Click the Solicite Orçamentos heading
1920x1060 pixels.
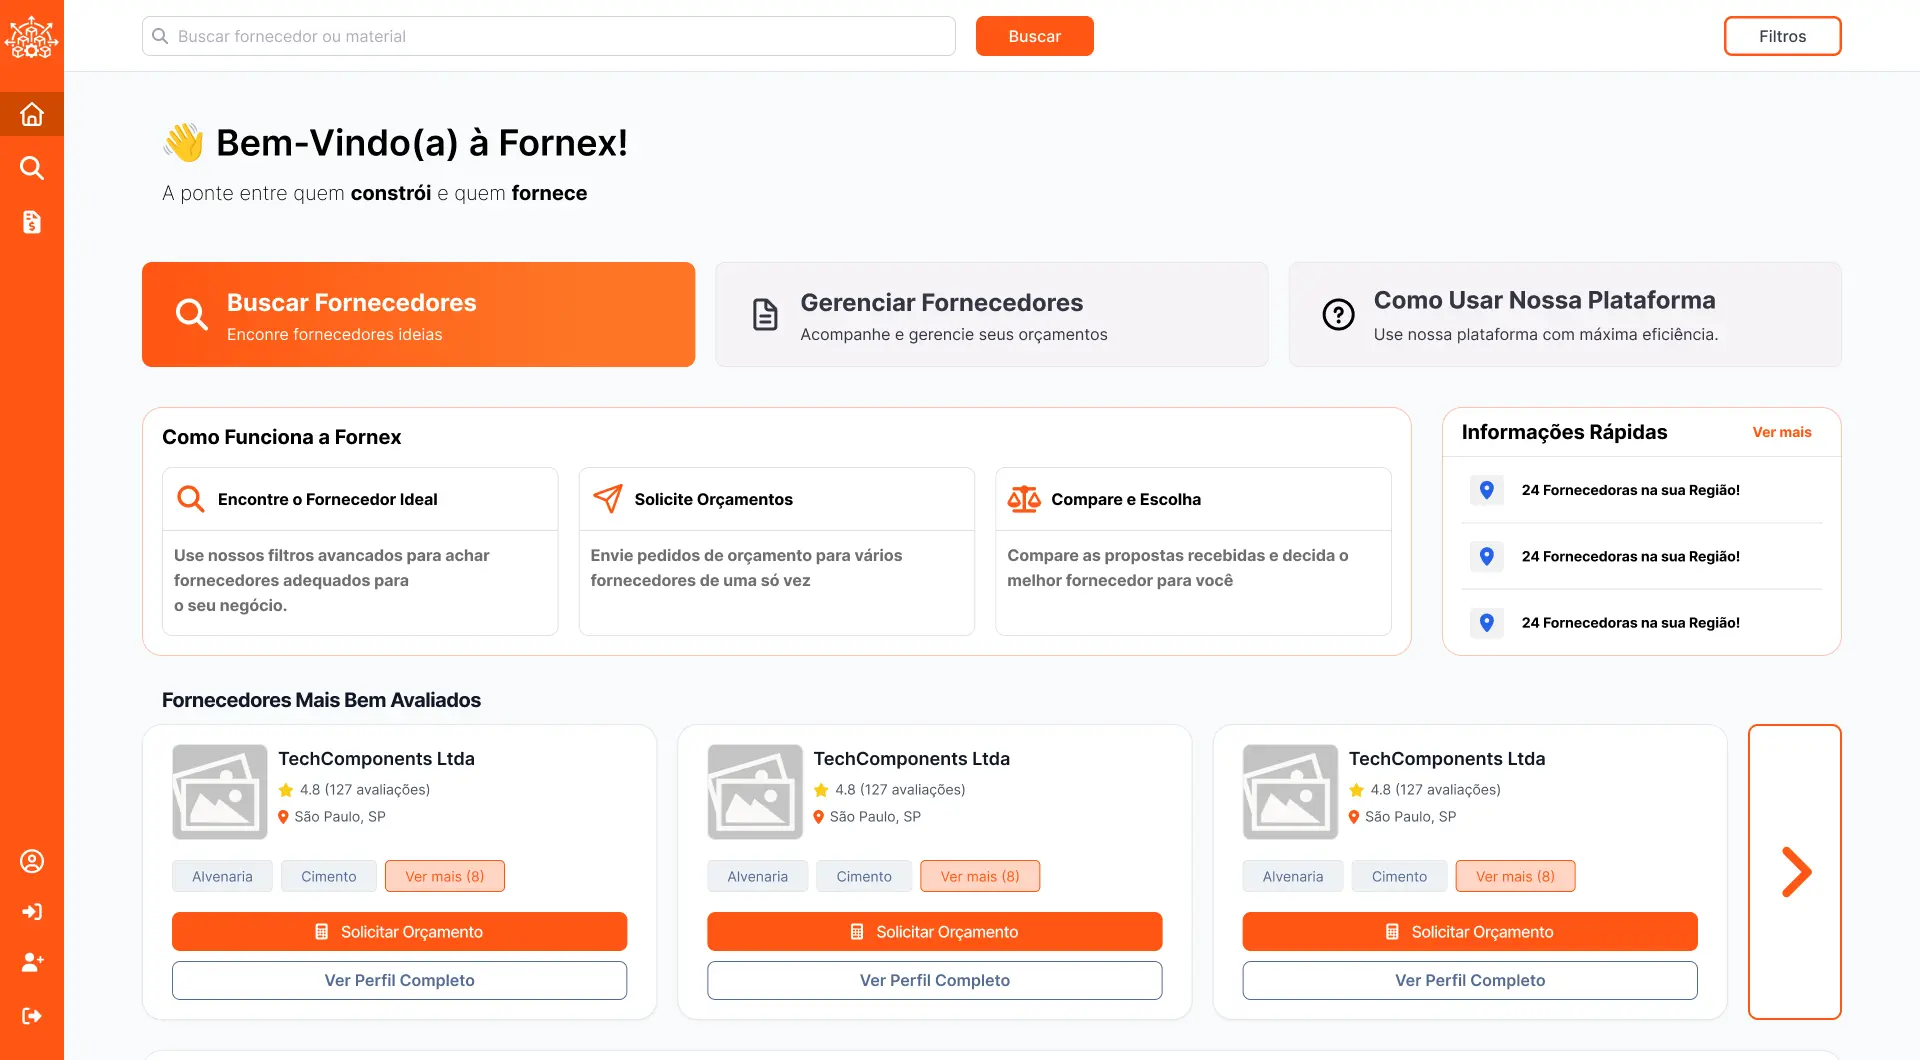click(x=713, y=499)
